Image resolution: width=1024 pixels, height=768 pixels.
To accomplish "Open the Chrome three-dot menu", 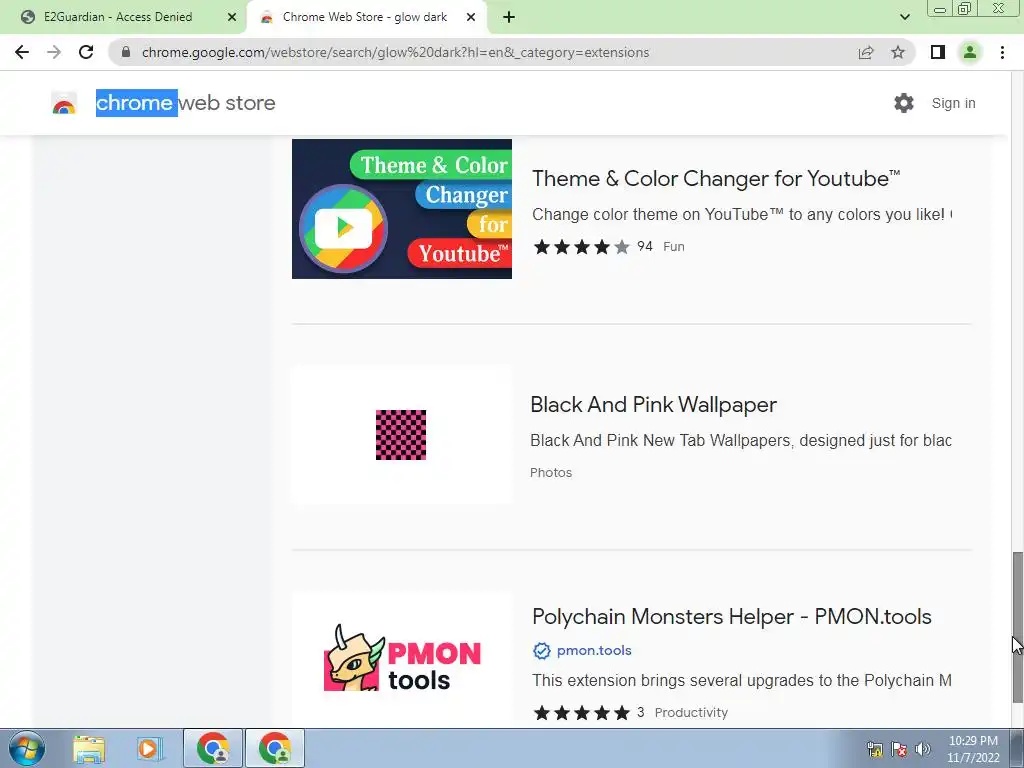I will click(1002, 52).
